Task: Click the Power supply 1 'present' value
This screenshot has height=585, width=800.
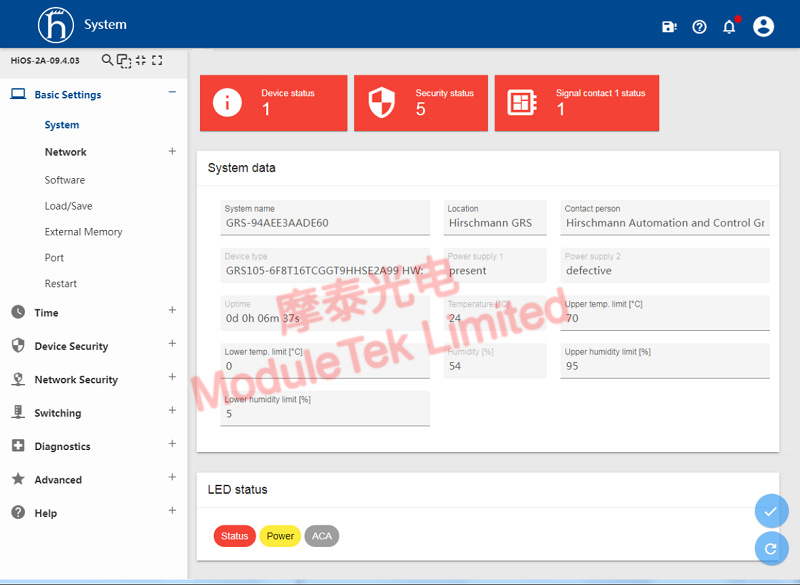Action: click(468, 271)
